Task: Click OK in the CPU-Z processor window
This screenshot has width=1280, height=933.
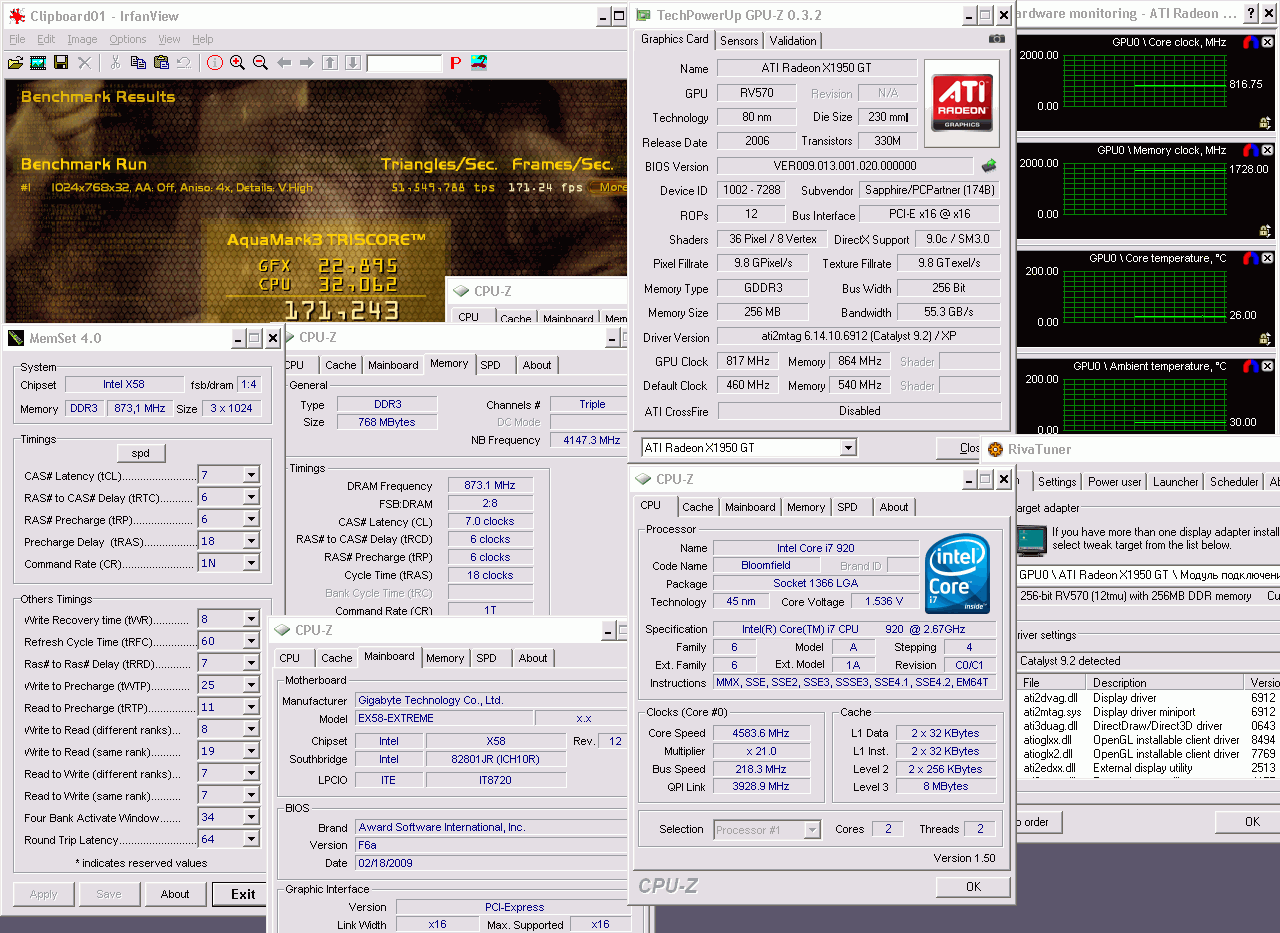Action: click(973, 886)
